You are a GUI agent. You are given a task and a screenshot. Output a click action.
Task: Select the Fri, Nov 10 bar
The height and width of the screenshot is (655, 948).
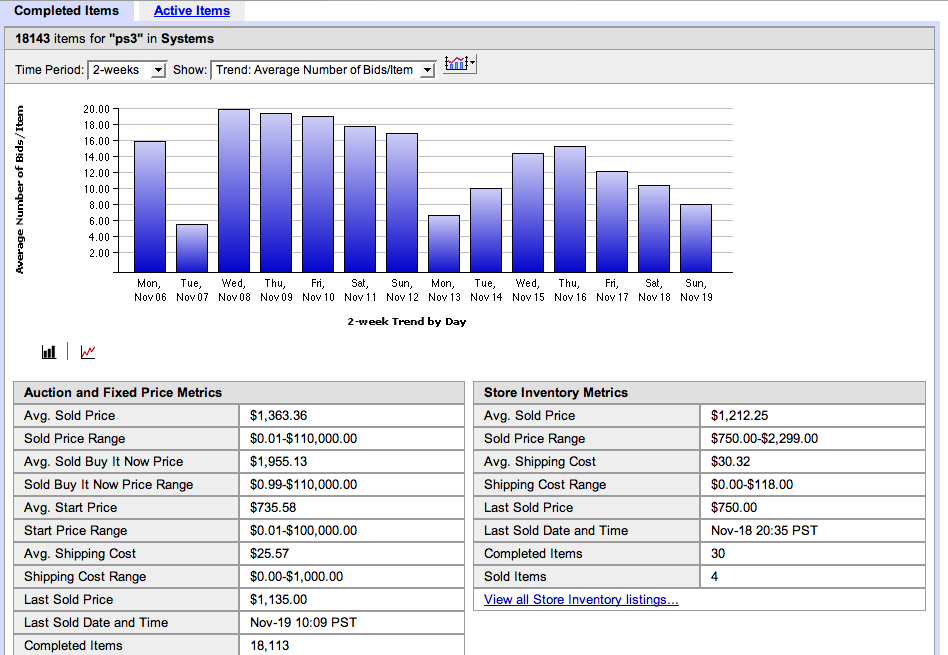click(x=318, y=195)
